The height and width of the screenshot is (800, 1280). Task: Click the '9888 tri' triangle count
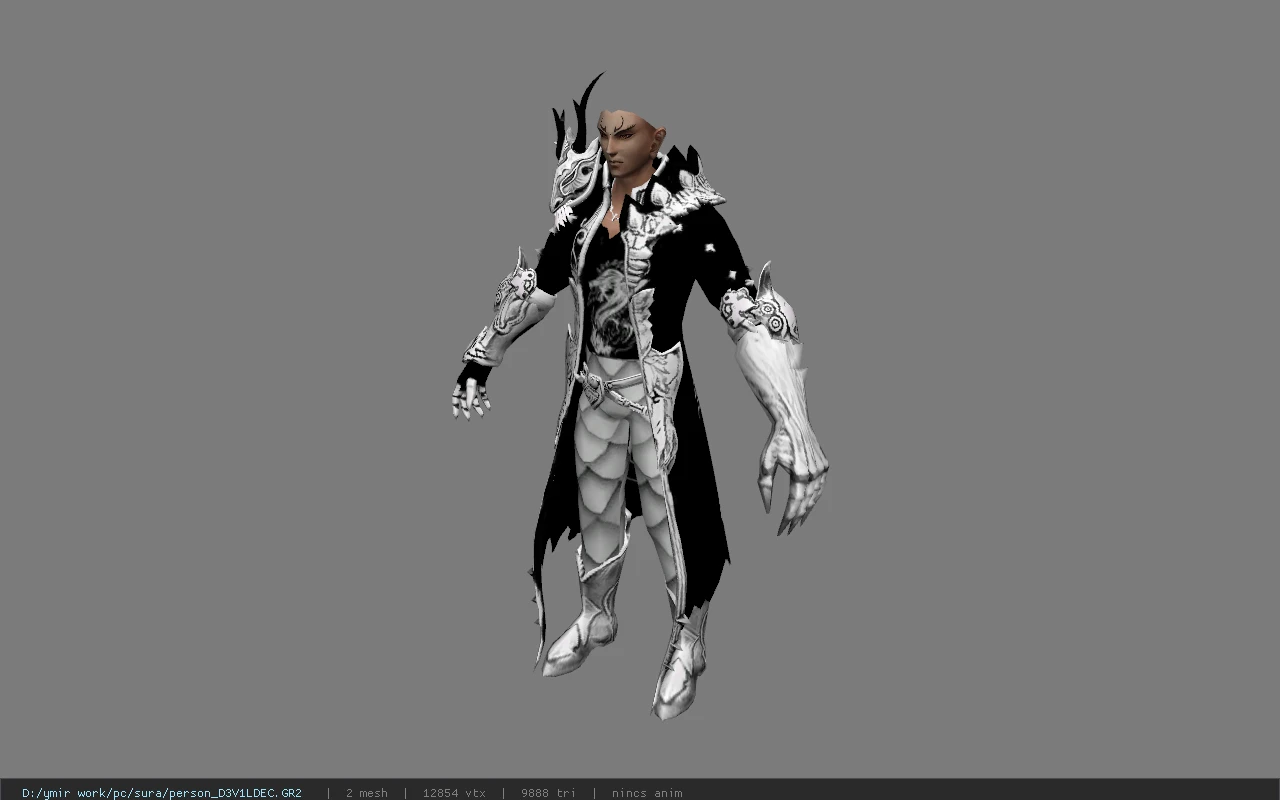(549, 793)
